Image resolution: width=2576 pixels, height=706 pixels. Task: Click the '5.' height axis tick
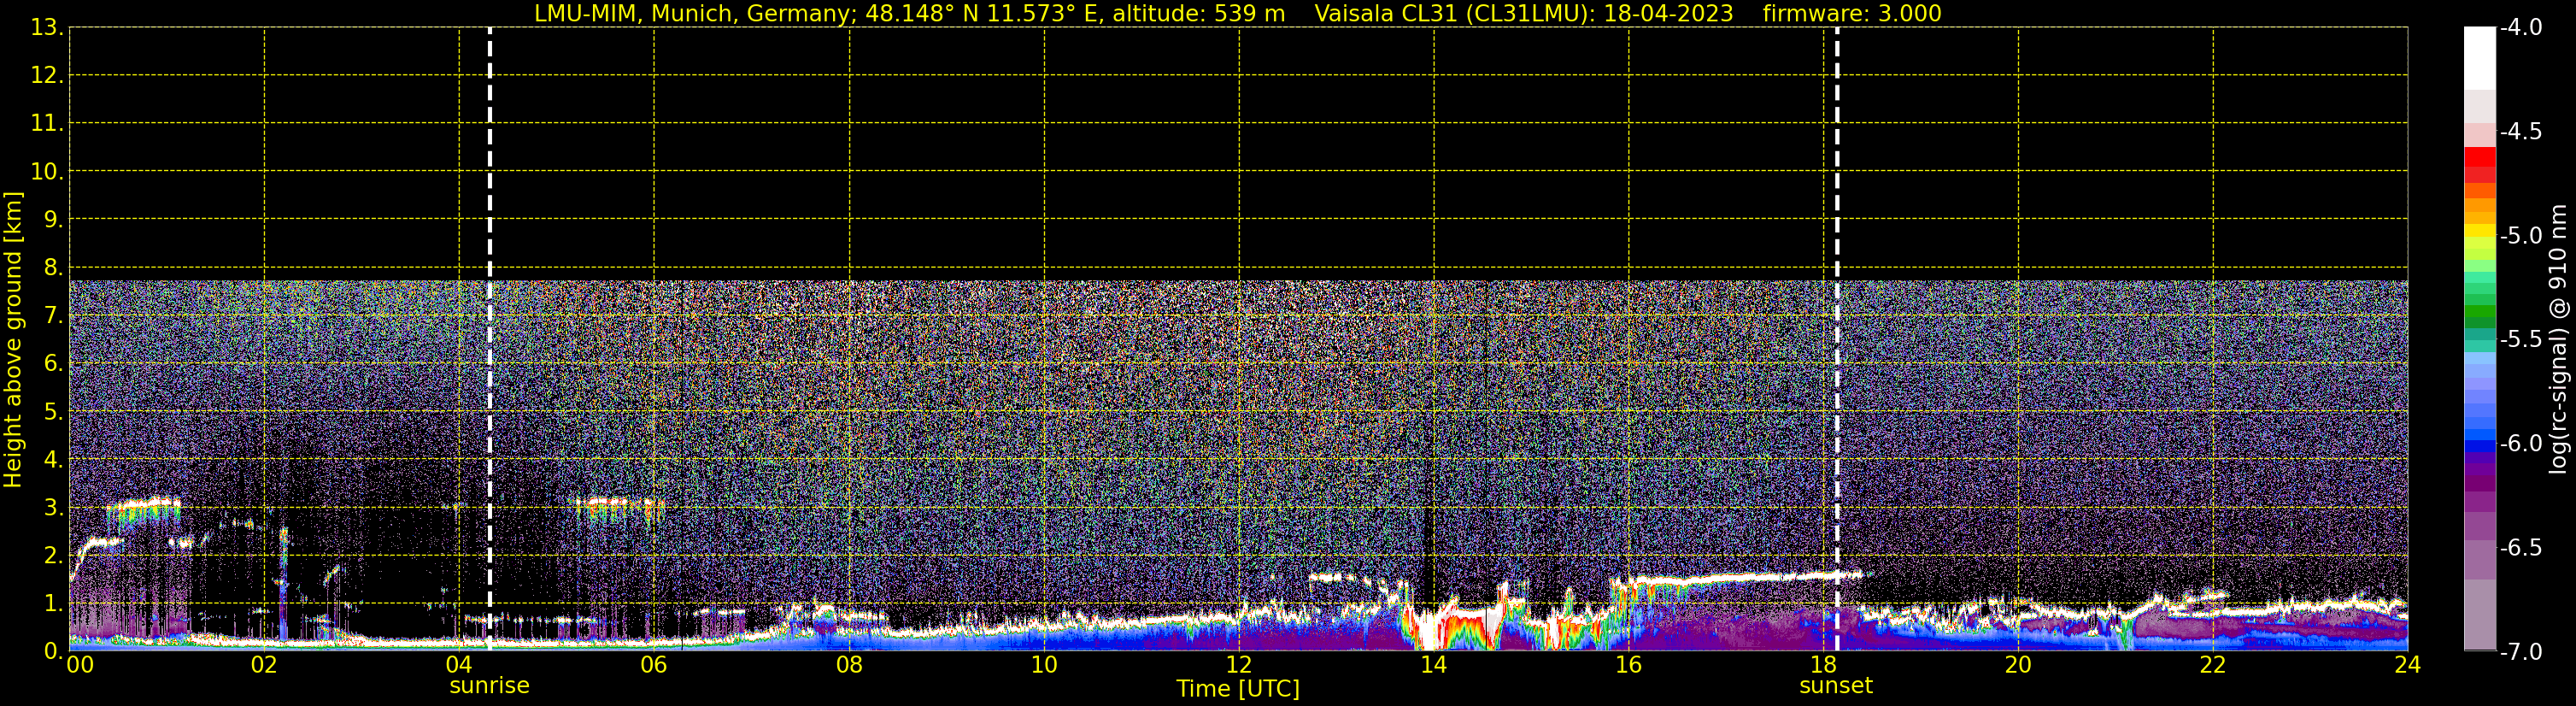point(54,412)
